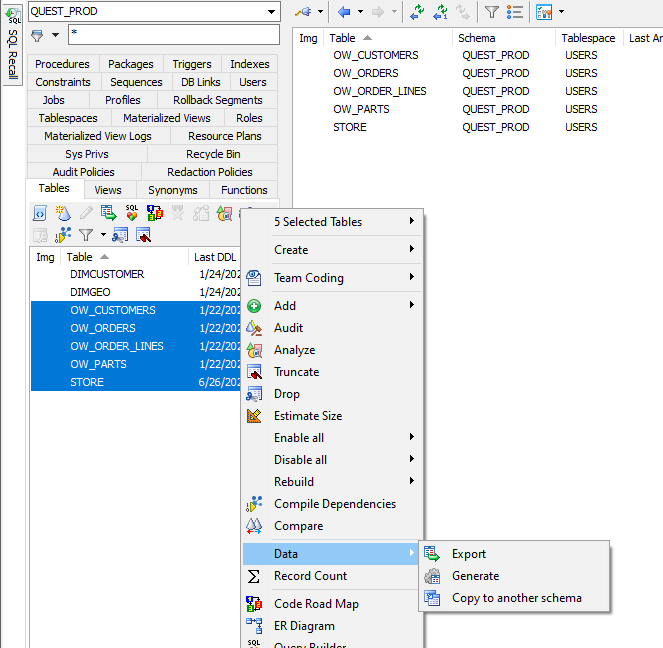The width and height of the screenshot is (663, 648).
Task: Expand the Enable all submenu
Action: click(332, 437)
